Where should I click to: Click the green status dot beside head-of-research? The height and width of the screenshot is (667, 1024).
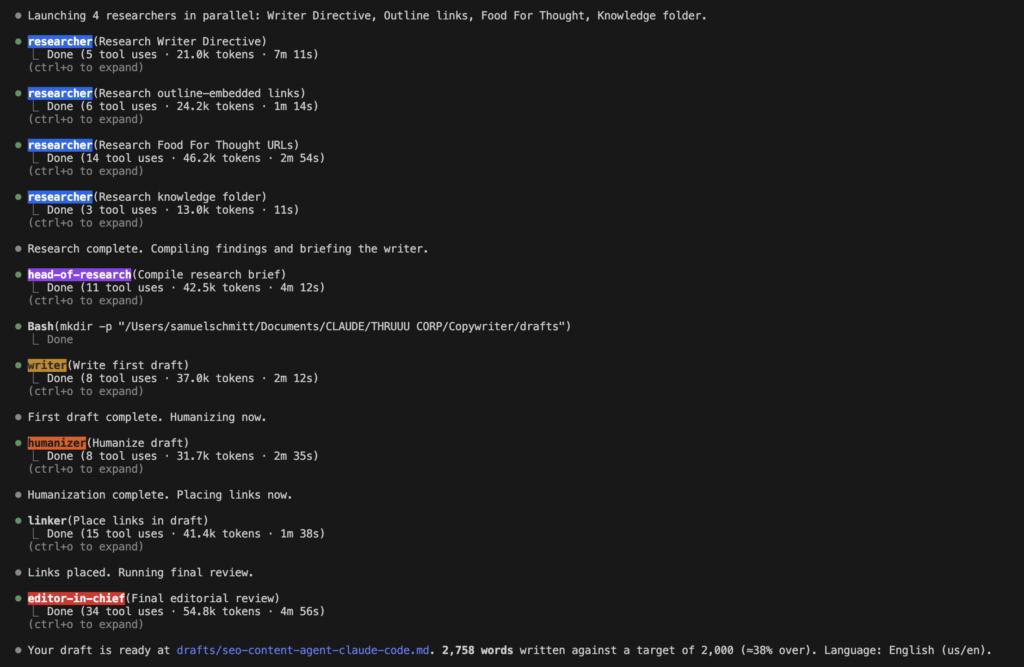(x=18, y=275)
